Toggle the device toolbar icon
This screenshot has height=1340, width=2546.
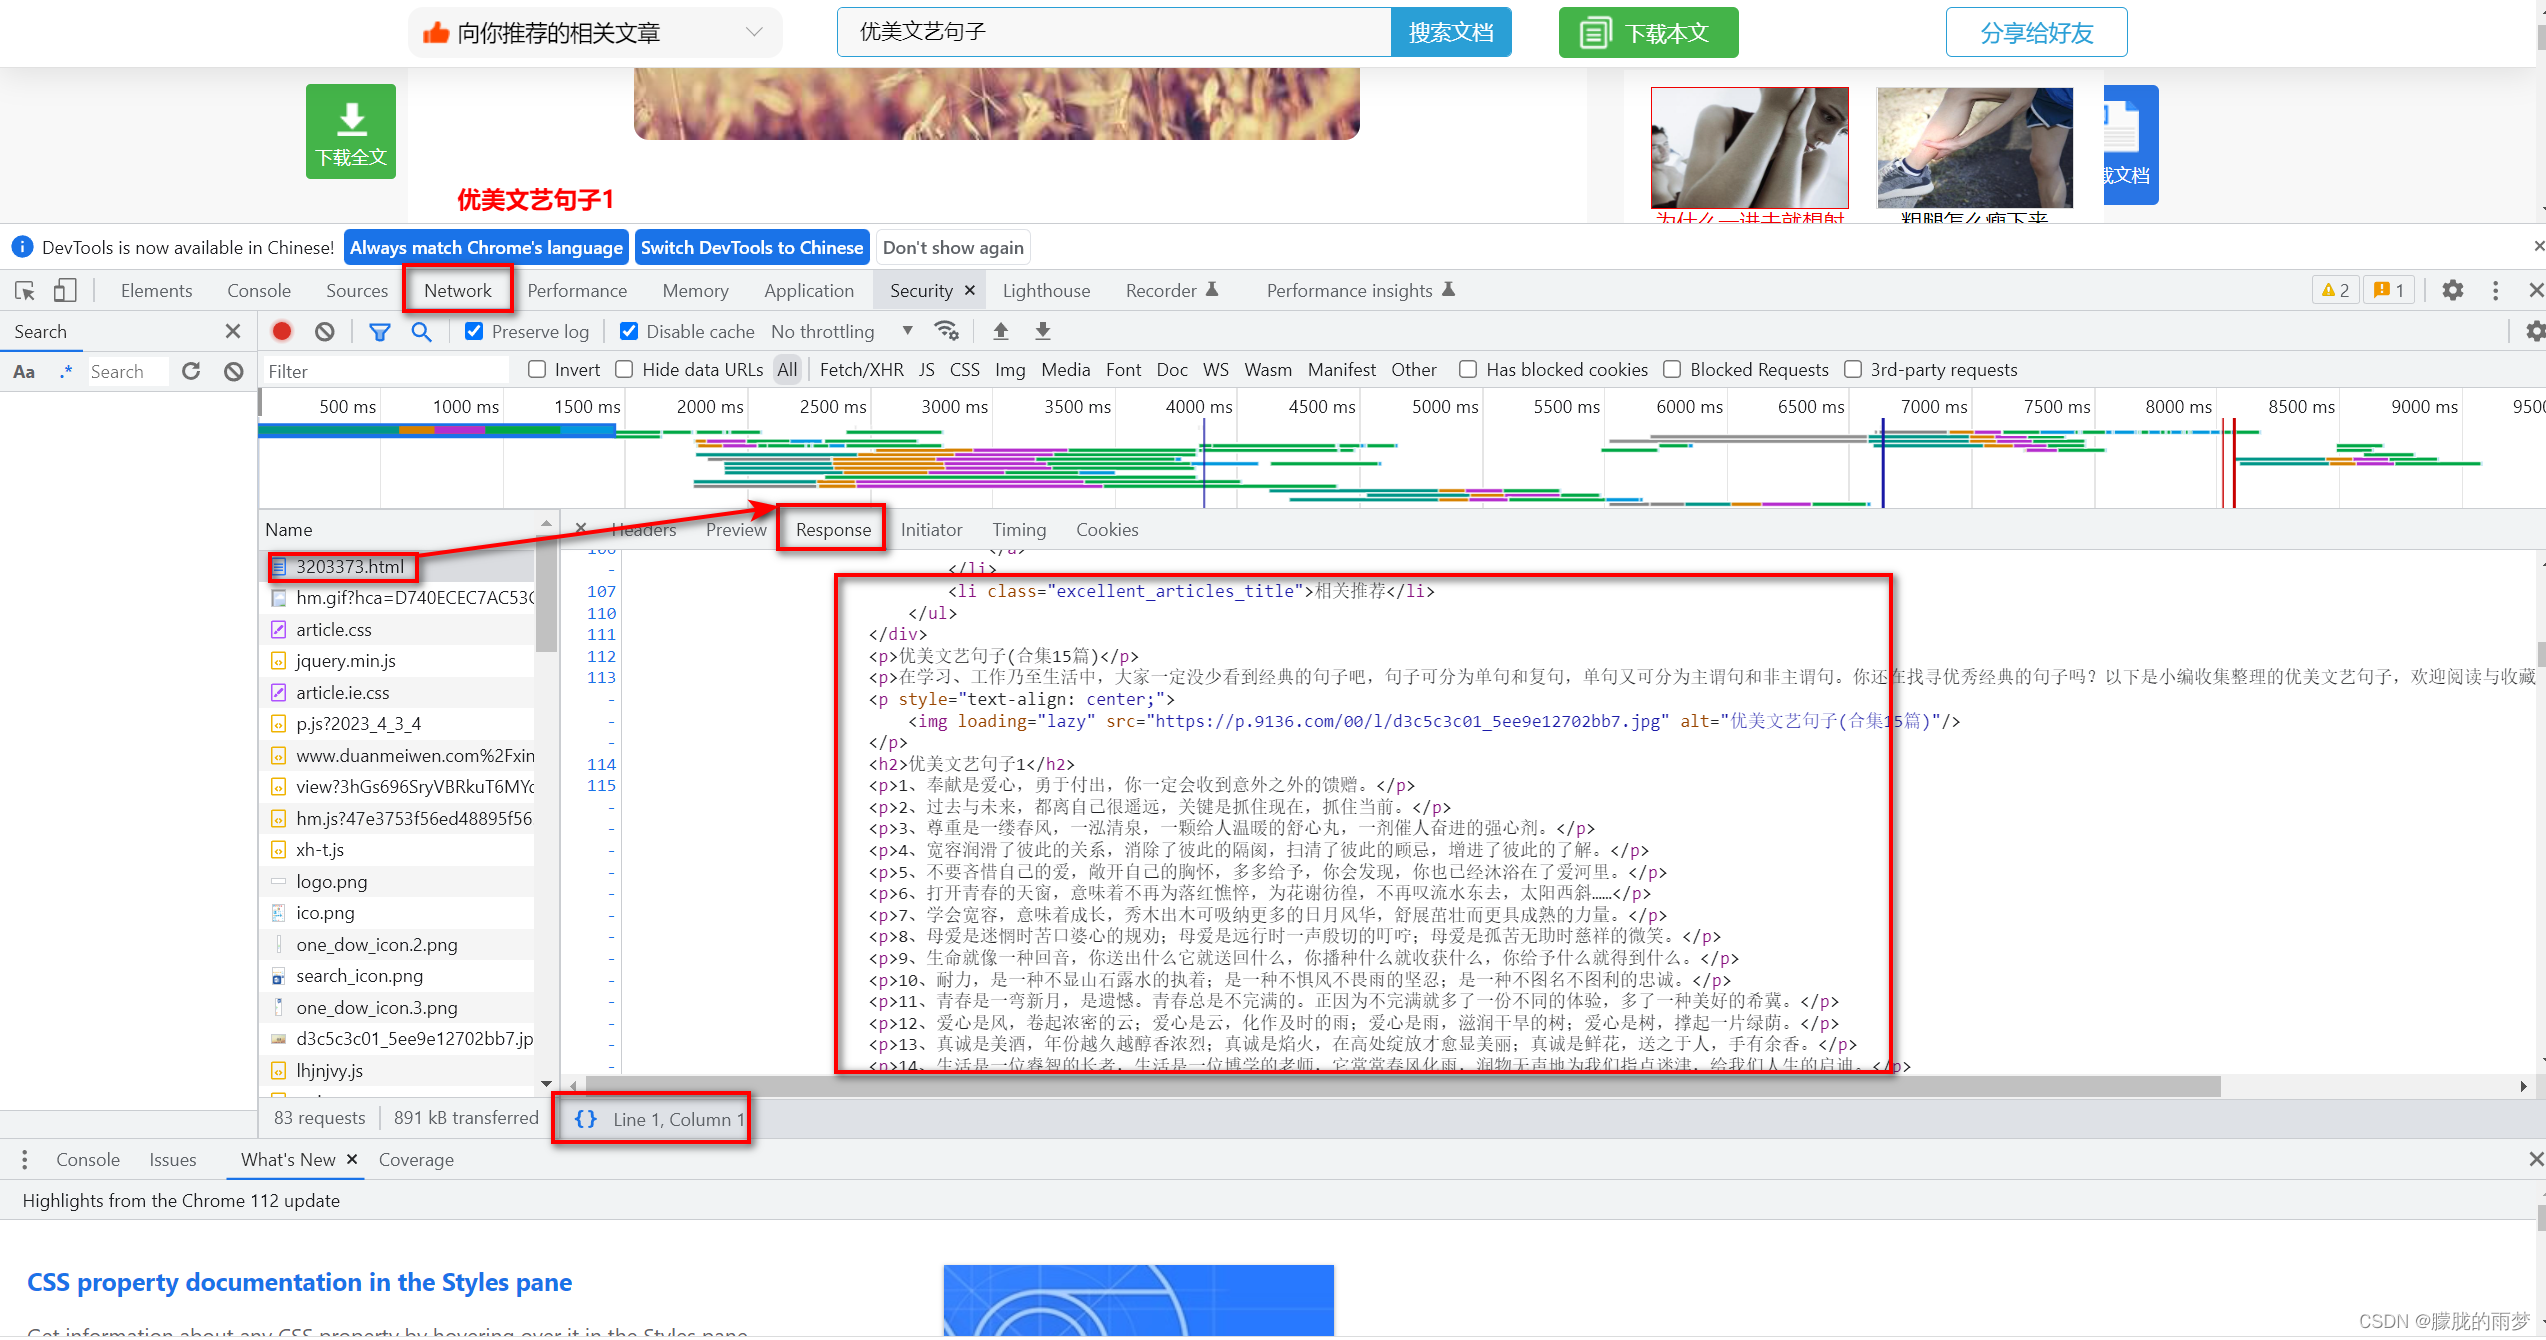(64, 290)
